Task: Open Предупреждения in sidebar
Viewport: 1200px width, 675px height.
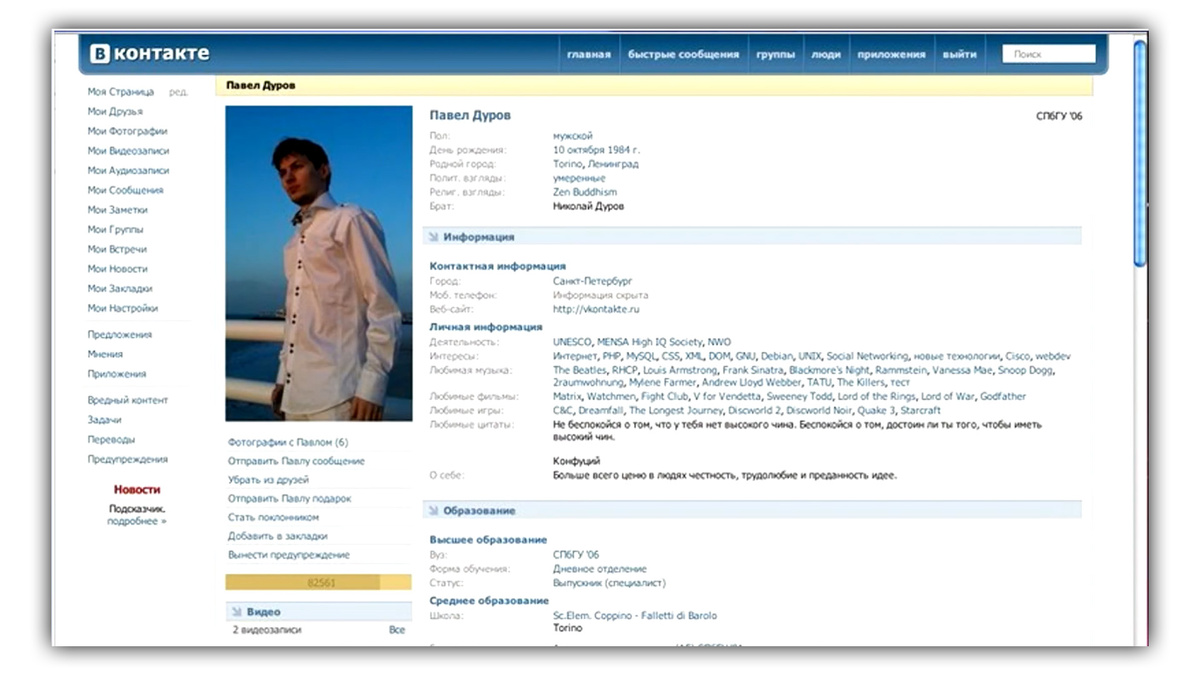Action: pos(127,459)
